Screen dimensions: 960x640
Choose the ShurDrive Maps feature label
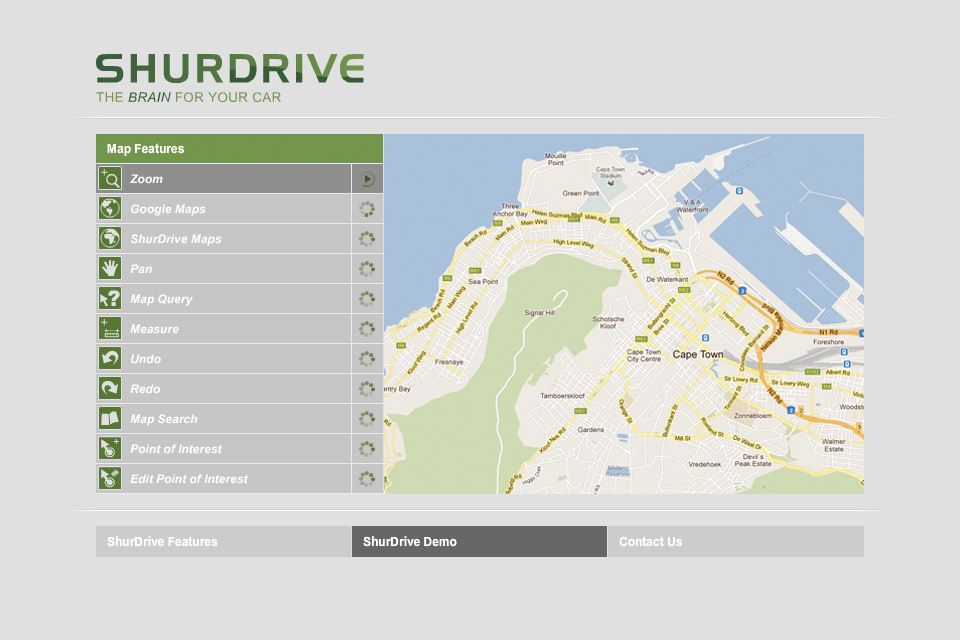(176, 239)
